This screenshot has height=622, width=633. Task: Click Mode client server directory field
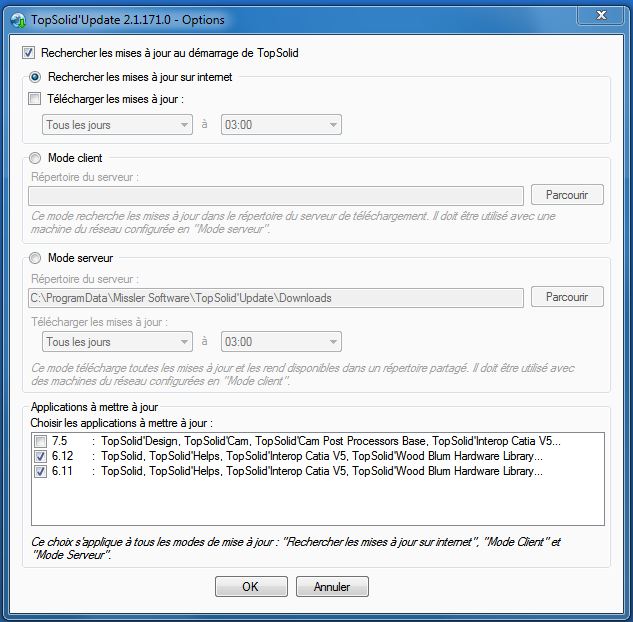(276, 196)
